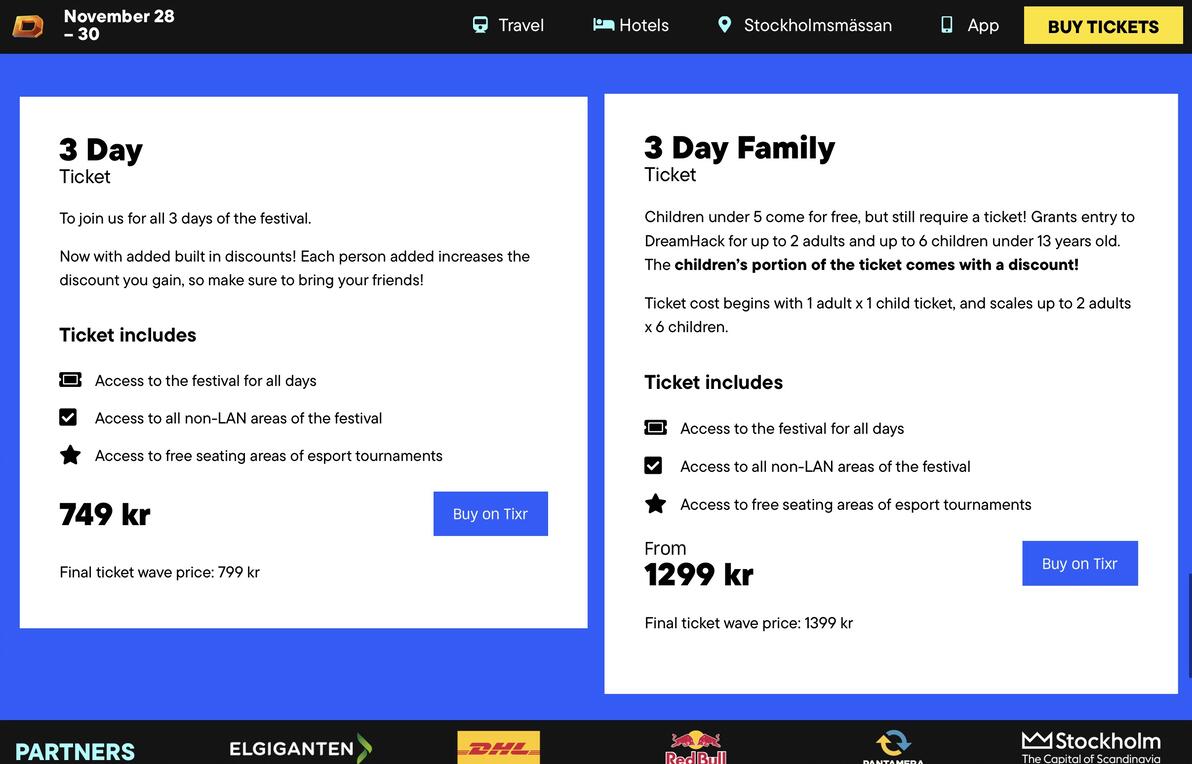
Task: Buy the 1299 kr family ticket on Tixr
Action: point(1079,563)
